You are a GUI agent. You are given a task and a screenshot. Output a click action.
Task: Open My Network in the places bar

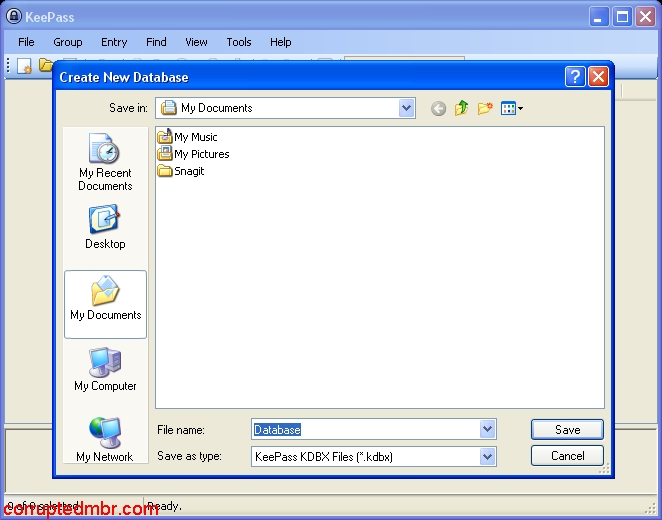105,440
